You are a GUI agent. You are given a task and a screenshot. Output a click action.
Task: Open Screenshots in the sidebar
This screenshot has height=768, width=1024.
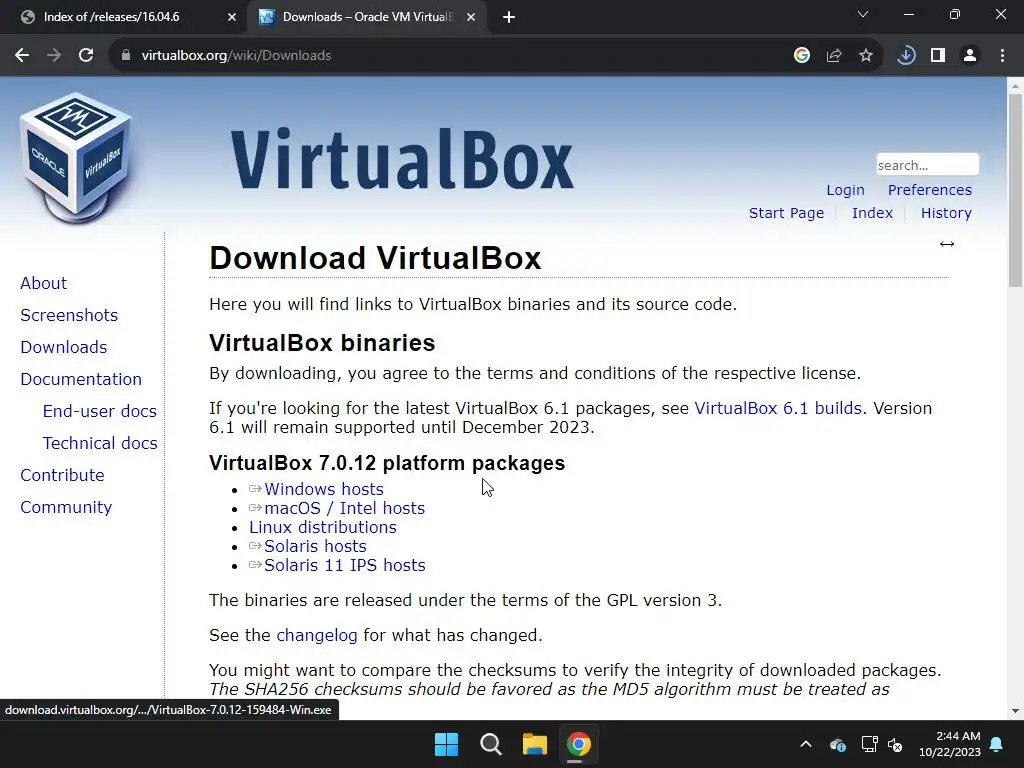tap(69, 315)
